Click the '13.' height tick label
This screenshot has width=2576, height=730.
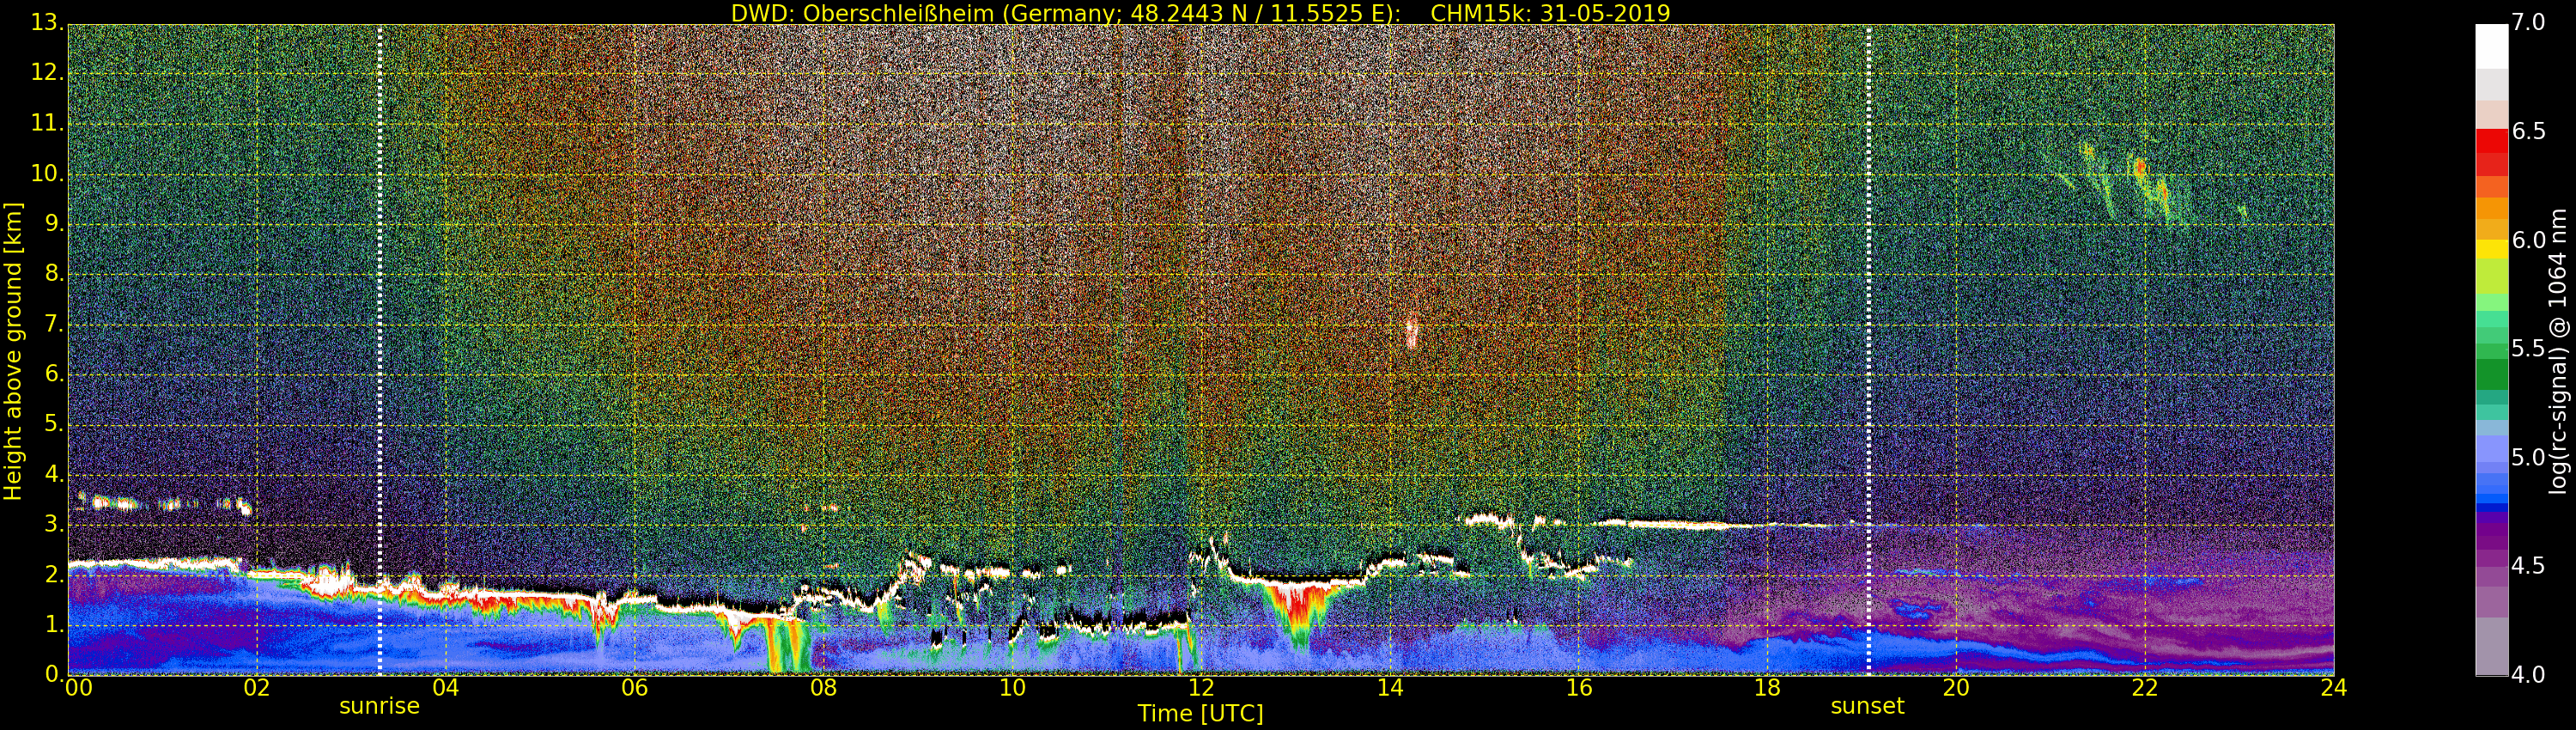tap(47, 23)
